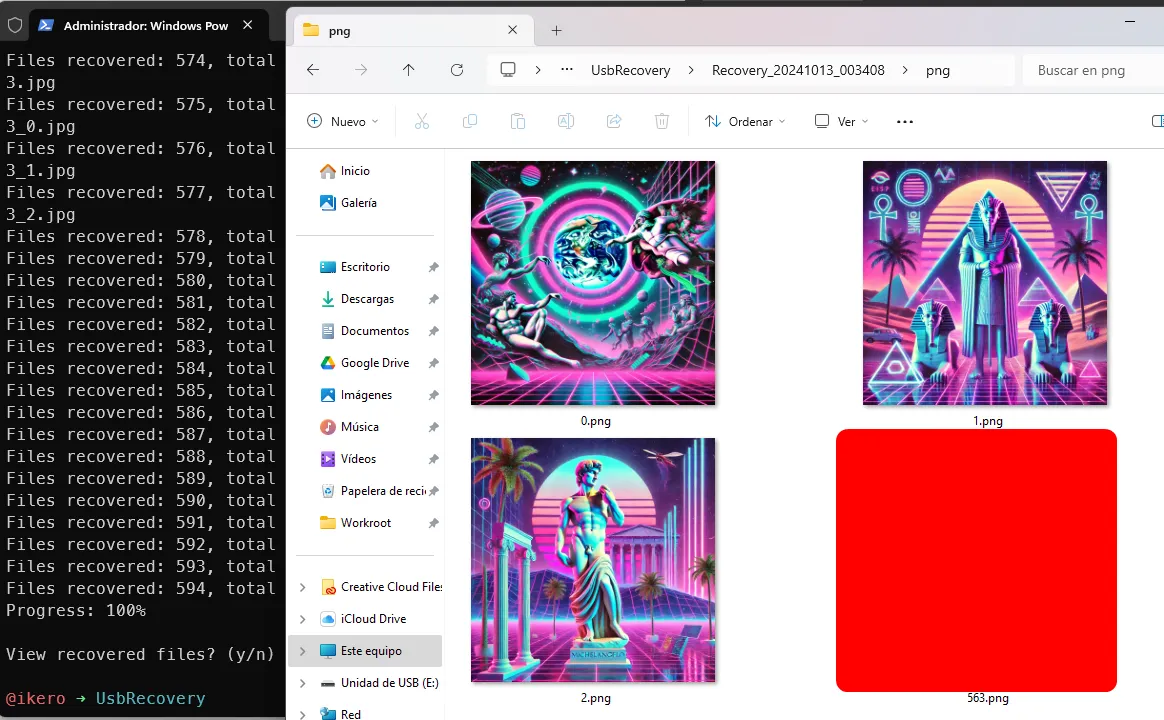The height and width of the screenshot is (720, 1164).
Task: Open the Ver view dropdown
Action: [841, 121]
